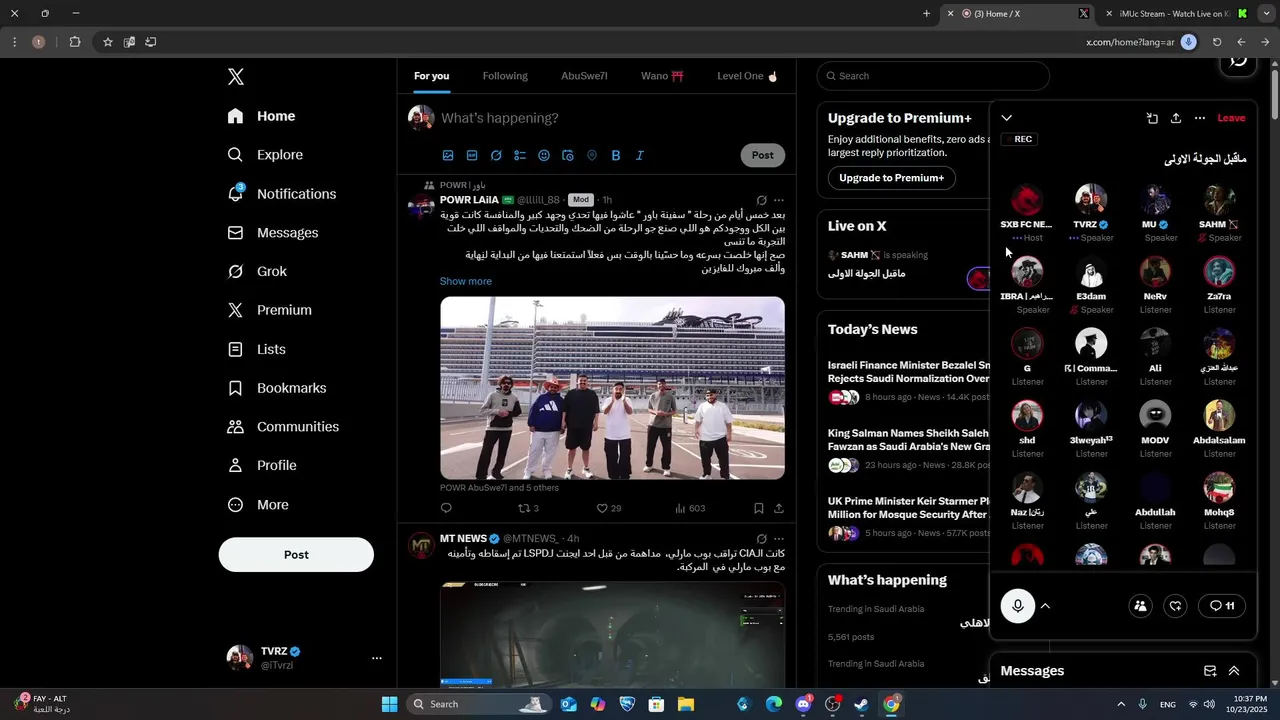1280x720 pixels.
Task: Open Profile in sidebar
Action: pyautogui.click(x=262, y=466)
